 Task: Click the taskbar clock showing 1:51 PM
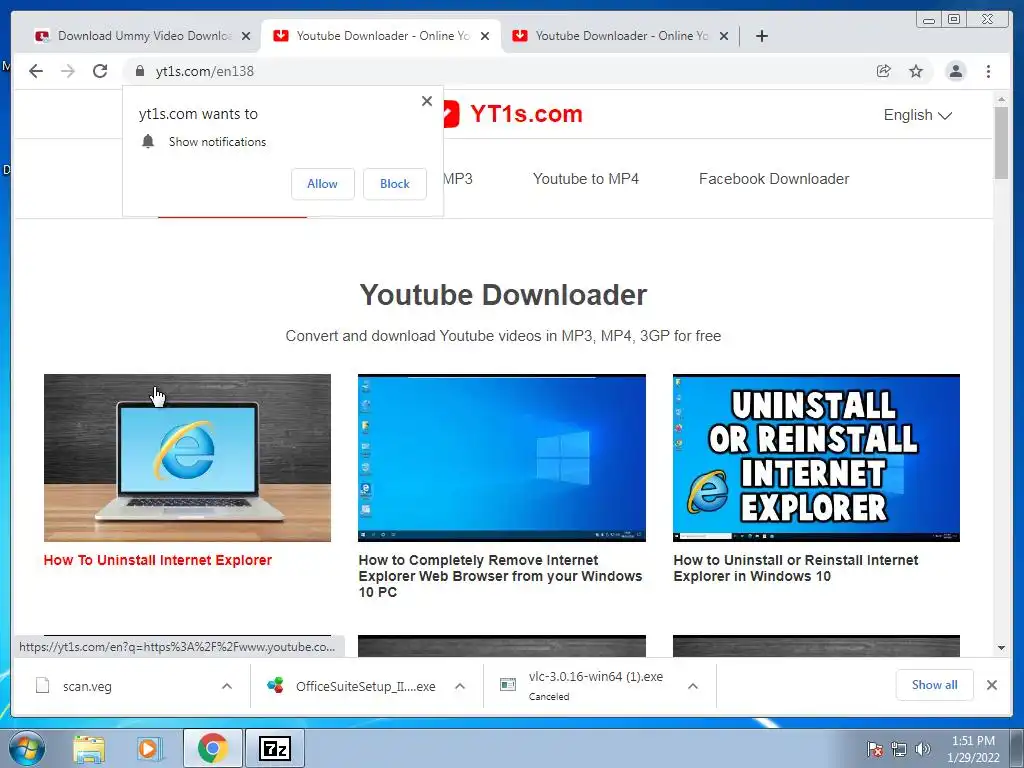(x=973, y=749)
